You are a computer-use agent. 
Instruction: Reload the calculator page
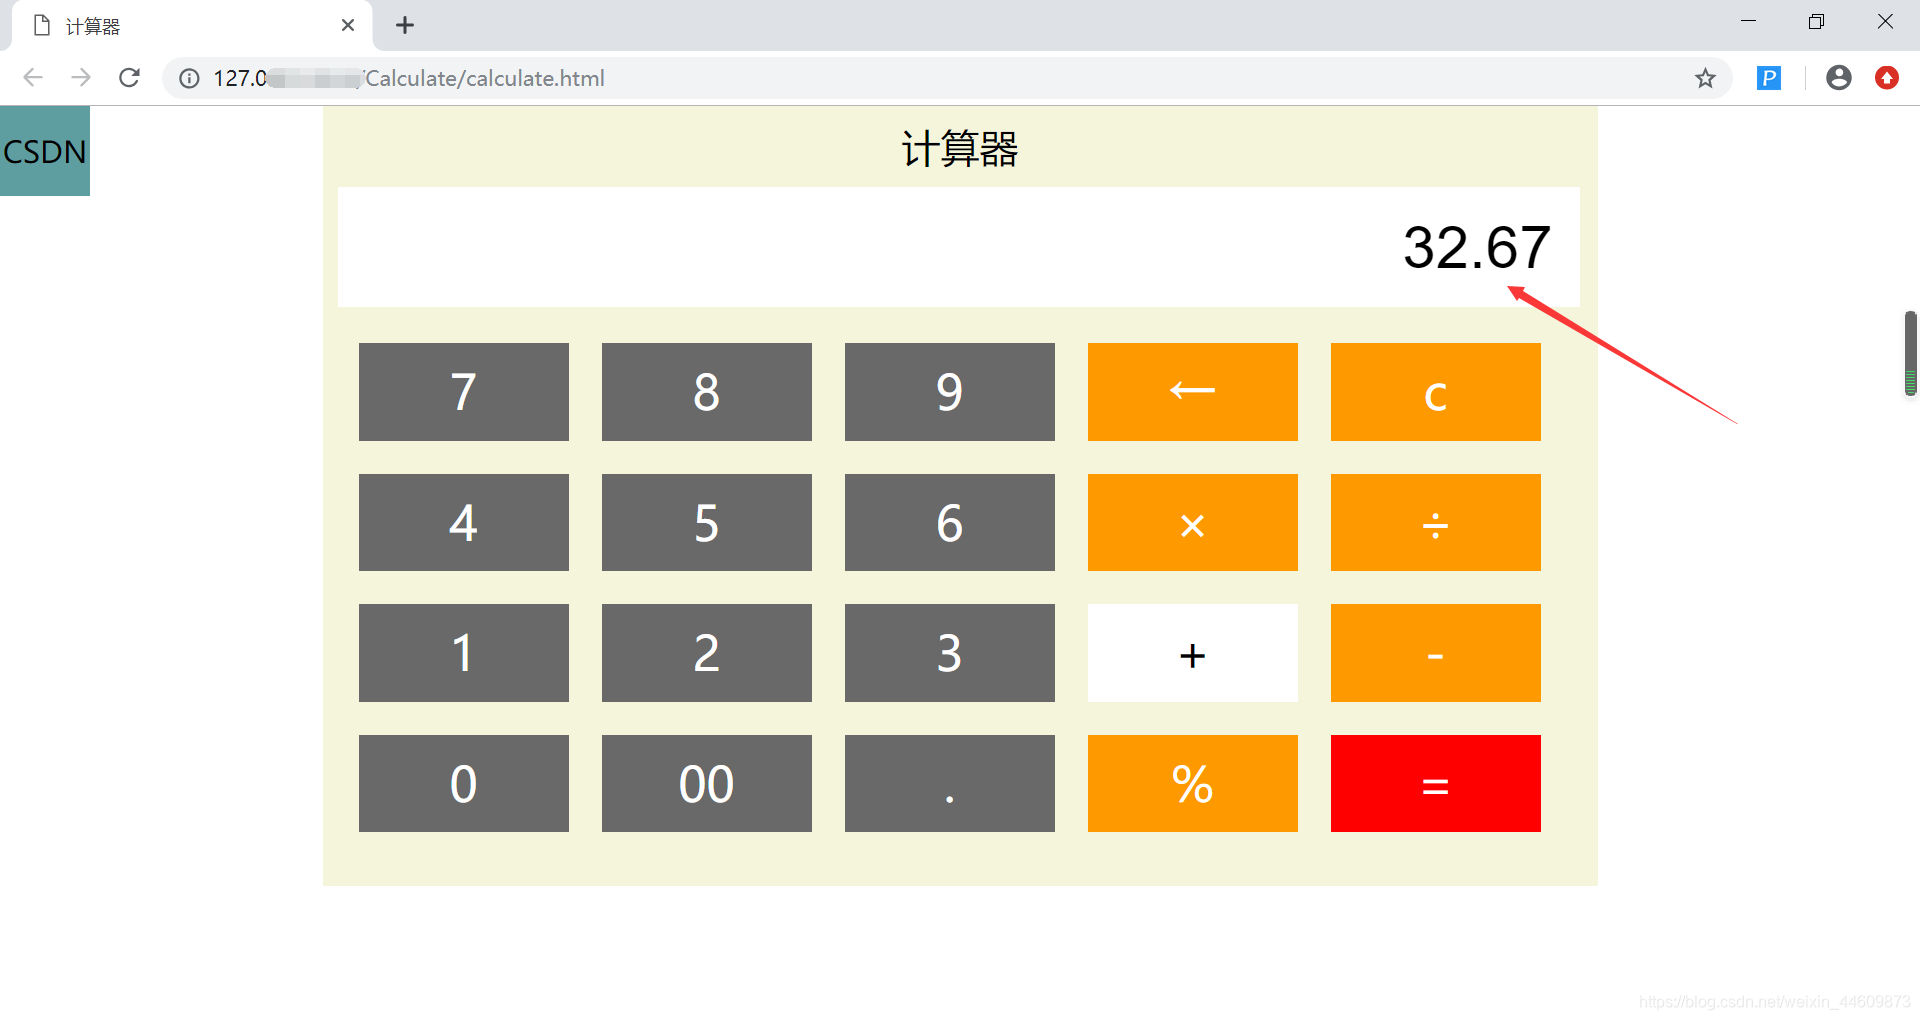(x=129, y=78)
